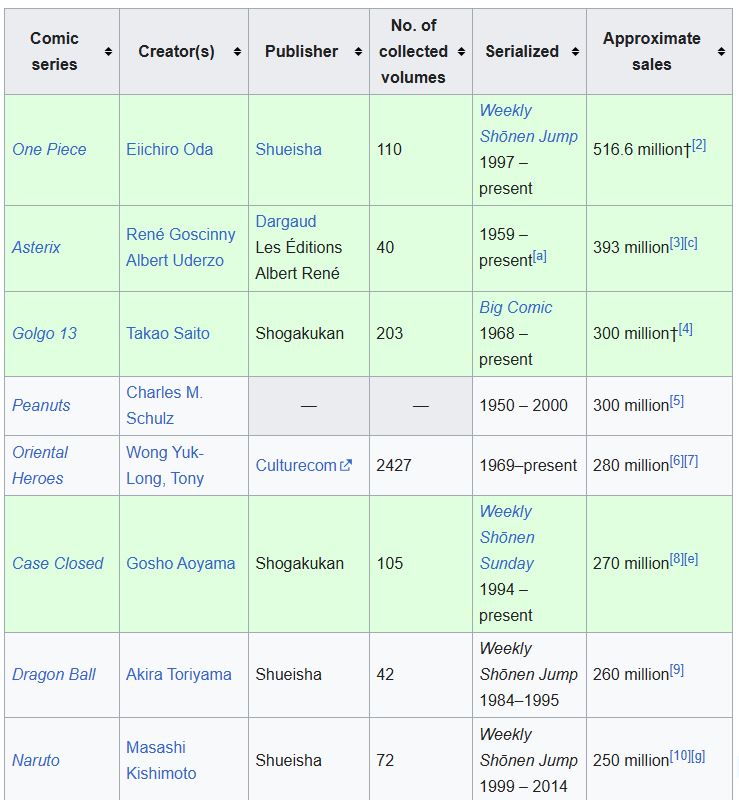The width and height of the screenshot is (739, 800).
Task: Open Takao Saito's page
Action: (x=168, y=333)
